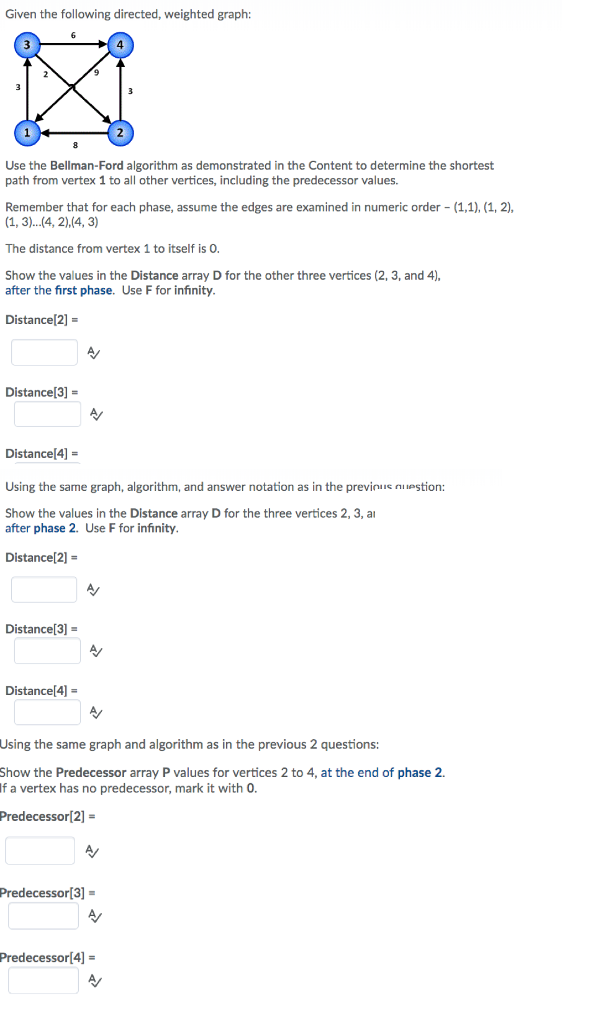
Task: Select vertex 3 in the graph diagram
Action: pos(26,44)
